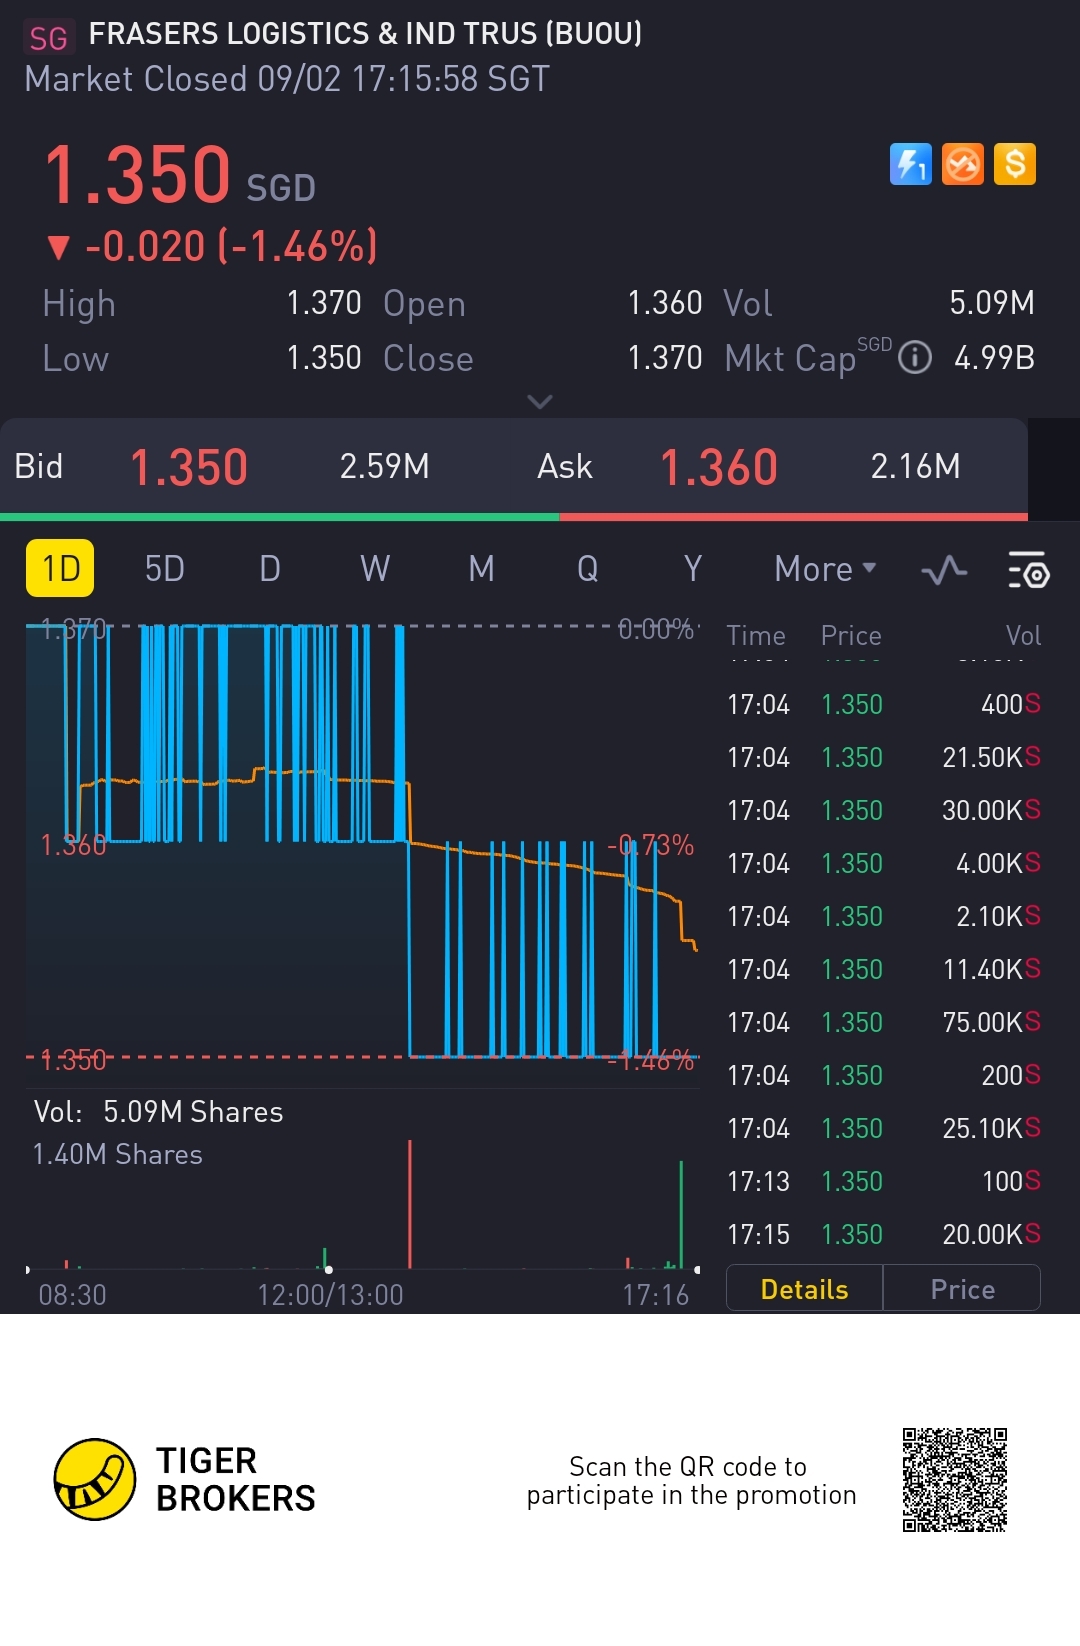Switch trades panel to Details
This screenshot has height=1646, width=1080.
click(x=804, y=1289)
